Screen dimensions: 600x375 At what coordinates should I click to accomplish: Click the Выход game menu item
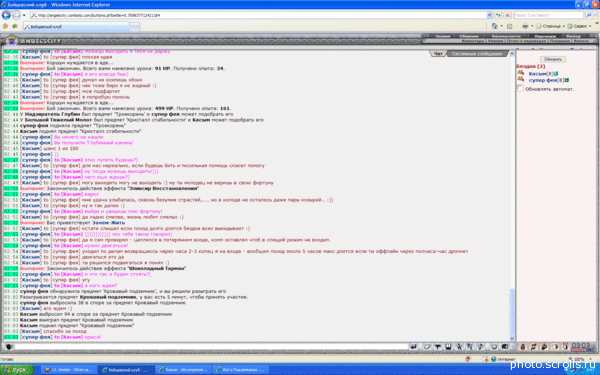pos(573,36)
